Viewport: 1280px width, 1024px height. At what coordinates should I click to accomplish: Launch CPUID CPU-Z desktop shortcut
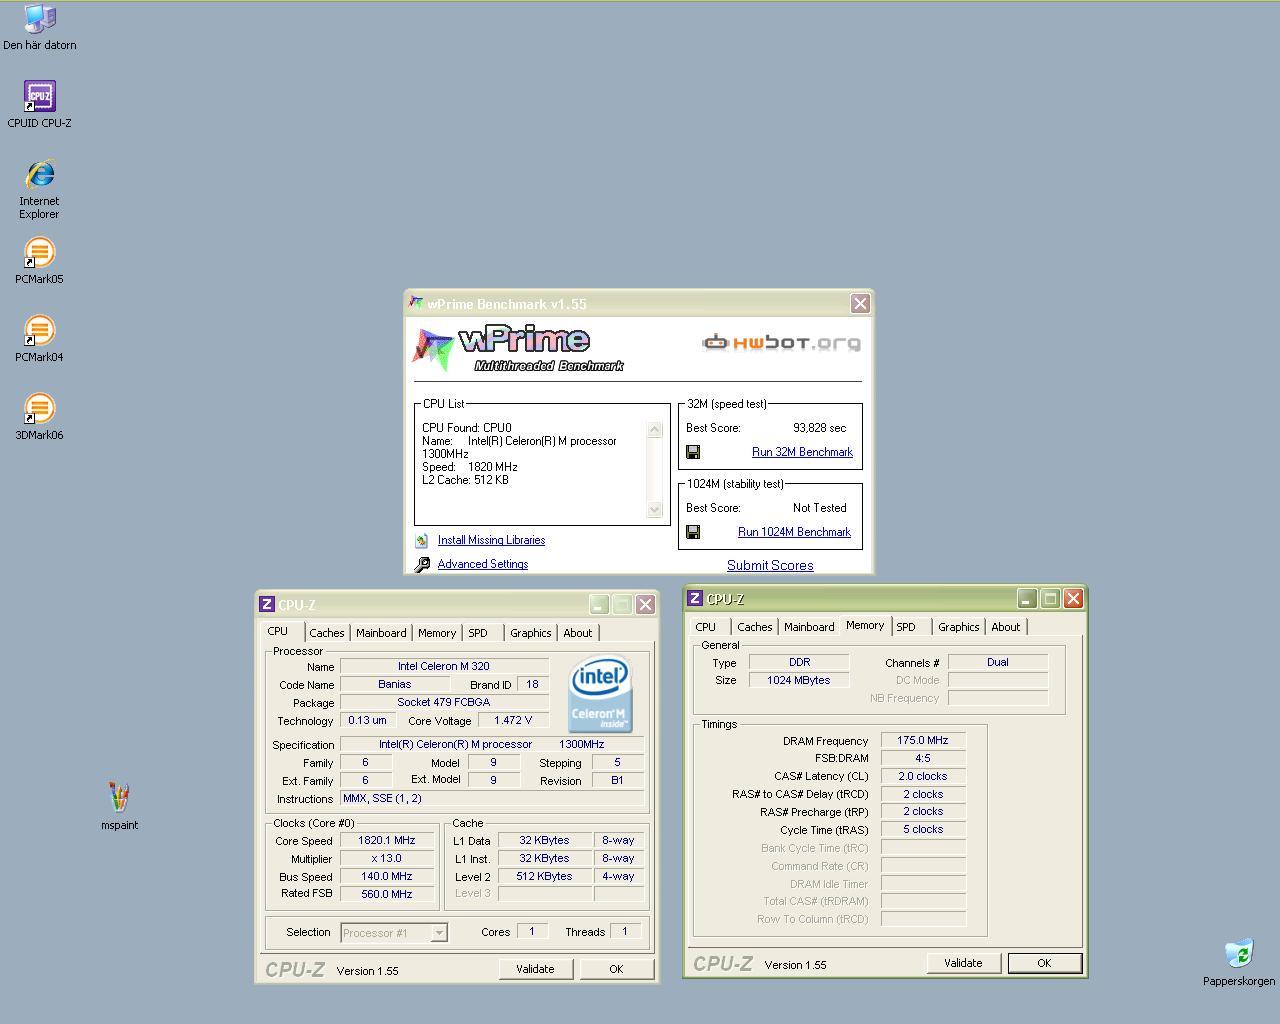[x=39, y=104]
